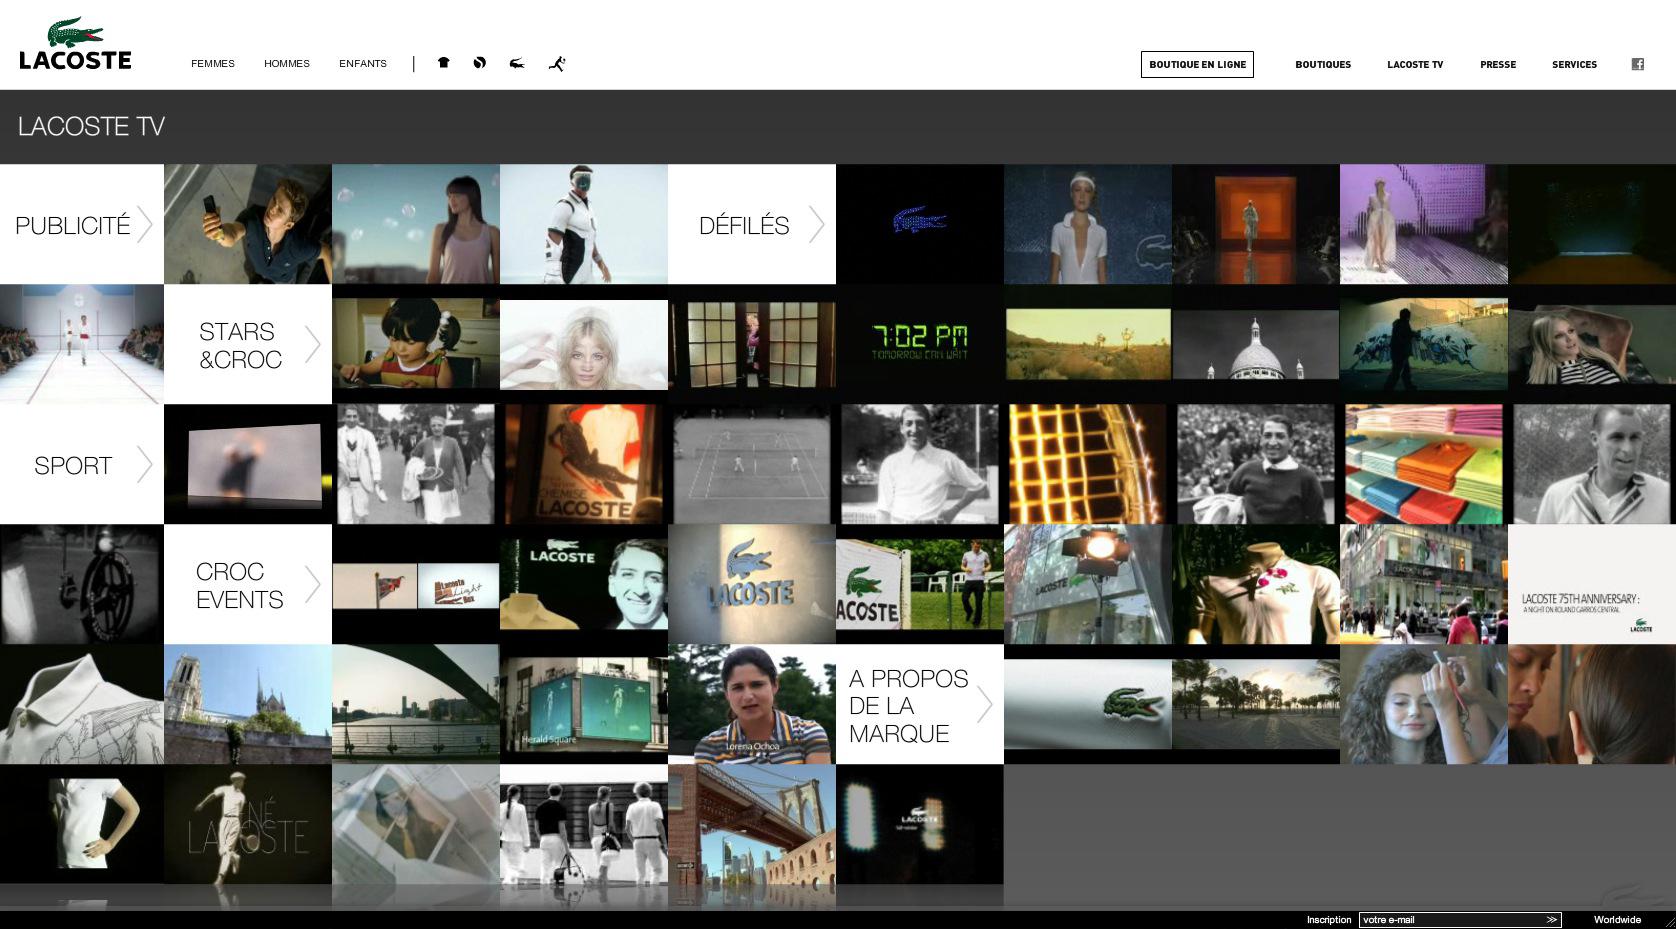Click the small crocodile silhouette icon
Screen dimensions: 1676x929
pos(517,64)
